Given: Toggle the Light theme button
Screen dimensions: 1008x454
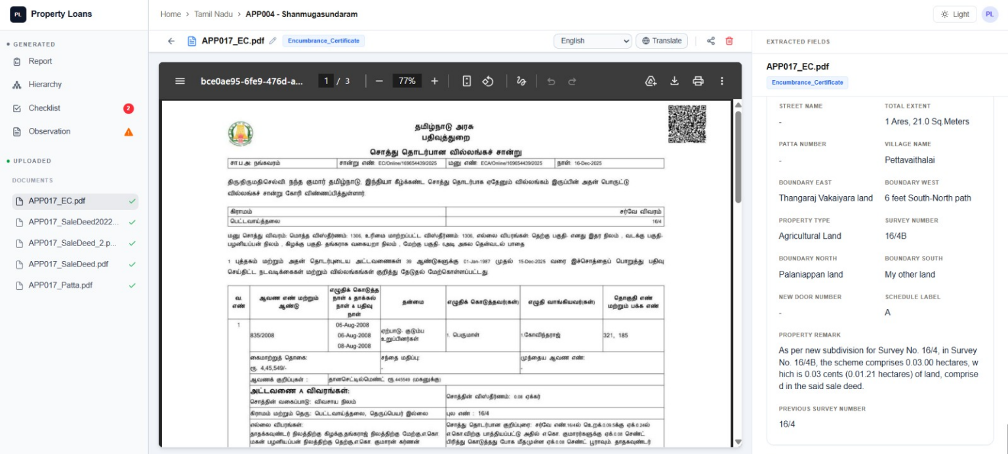Looking at the screenshot, I should 955,14.
